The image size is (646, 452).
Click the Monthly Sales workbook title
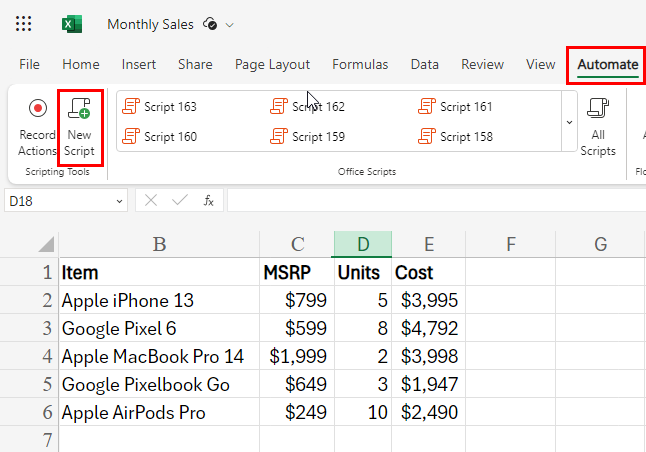(x=150, y=24)
